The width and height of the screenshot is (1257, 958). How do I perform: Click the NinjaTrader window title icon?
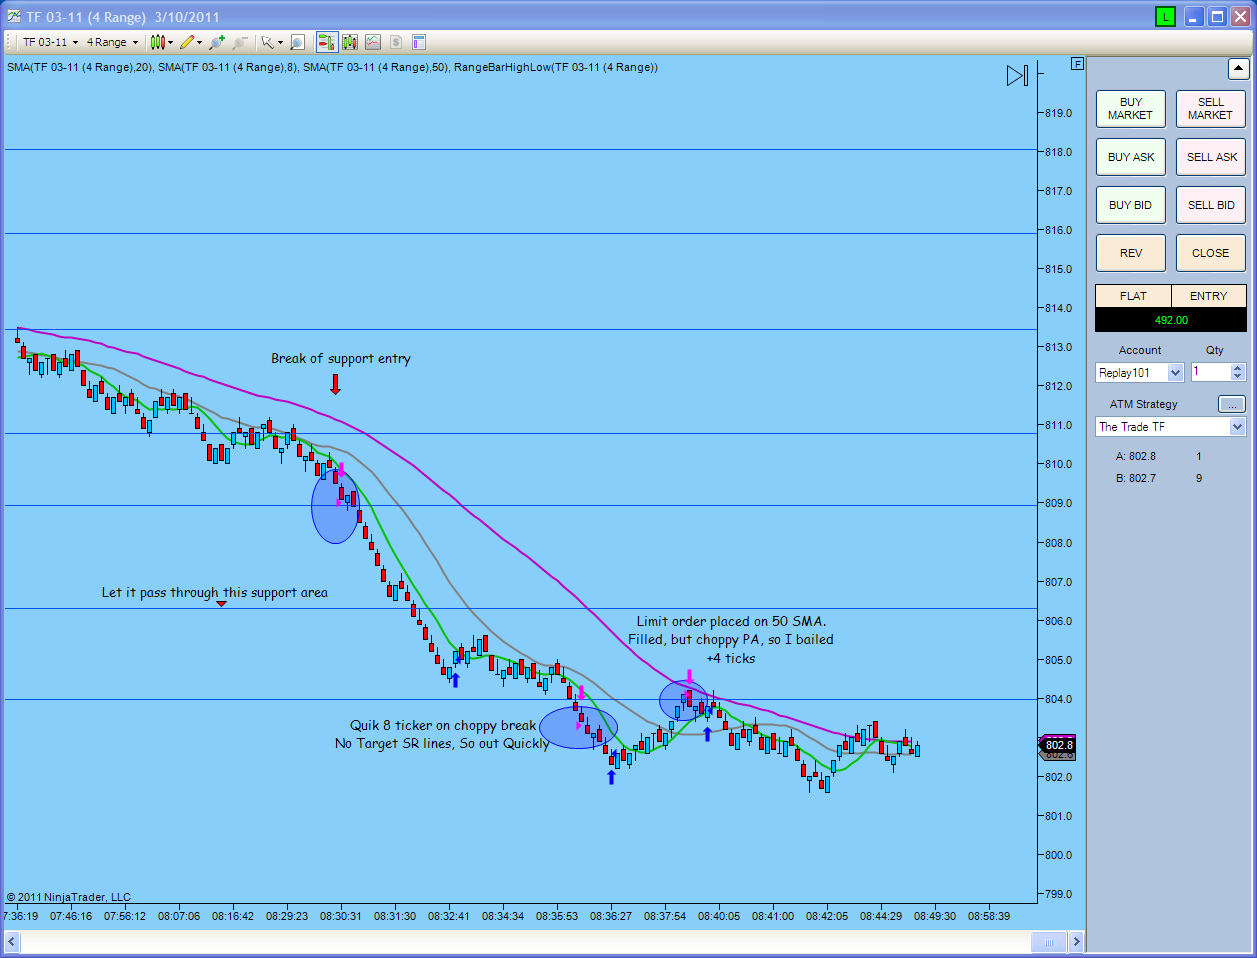(13, 17)
